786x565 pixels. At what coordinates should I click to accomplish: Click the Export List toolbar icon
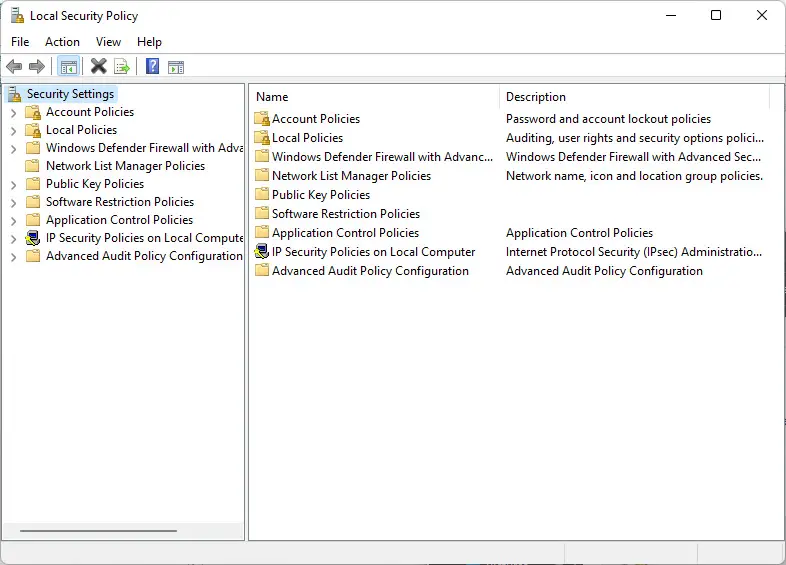coord(122,66)
